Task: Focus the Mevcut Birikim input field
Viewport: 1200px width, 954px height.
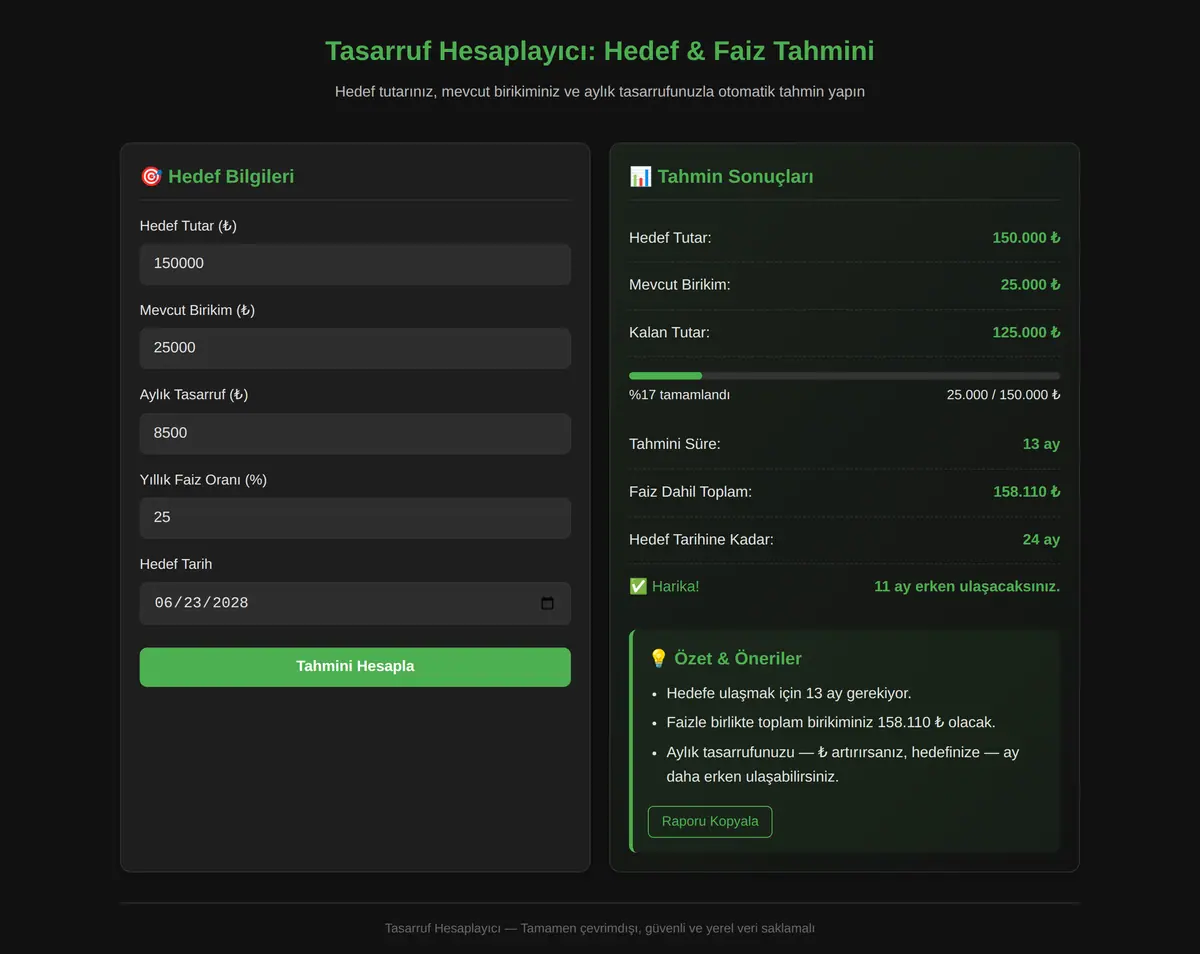Action: [x=355, y=348]
